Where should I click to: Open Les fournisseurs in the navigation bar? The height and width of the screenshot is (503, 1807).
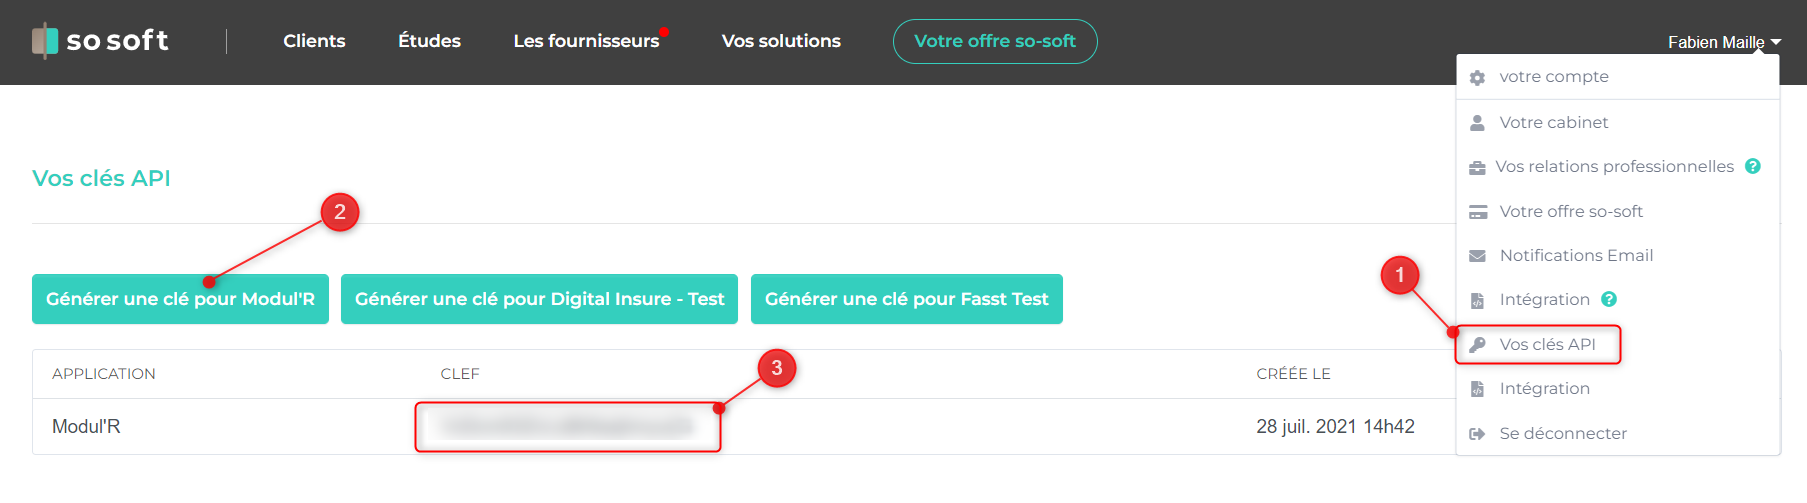(586, 41)
